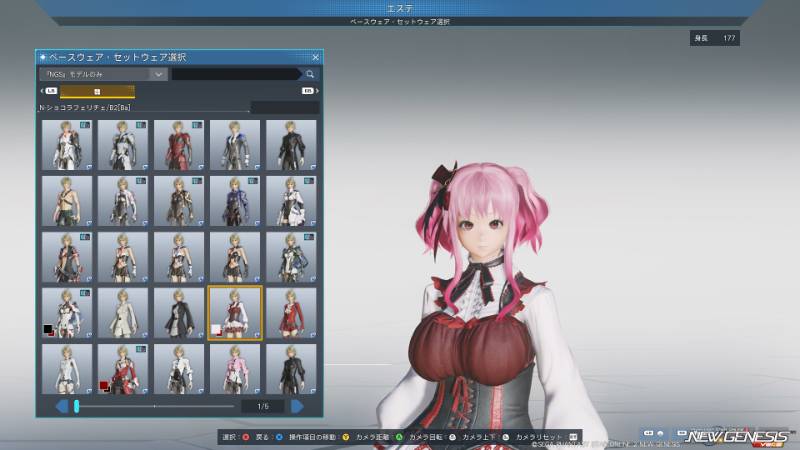This screenshot has height=450, width=800.
Task: Click the cyan page slider handle
Action: (x=77, y=407)
